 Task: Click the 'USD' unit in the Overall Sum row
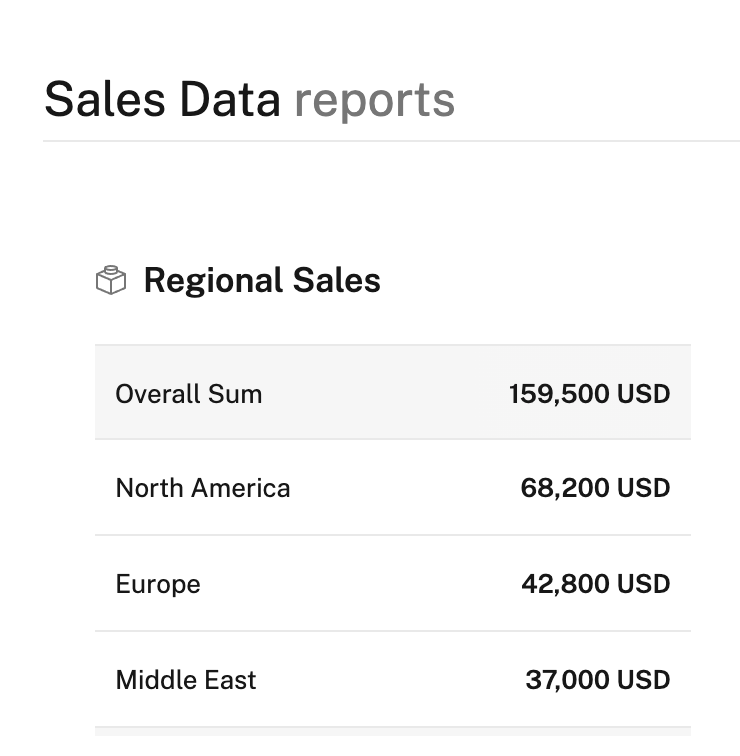pos(643,394)
